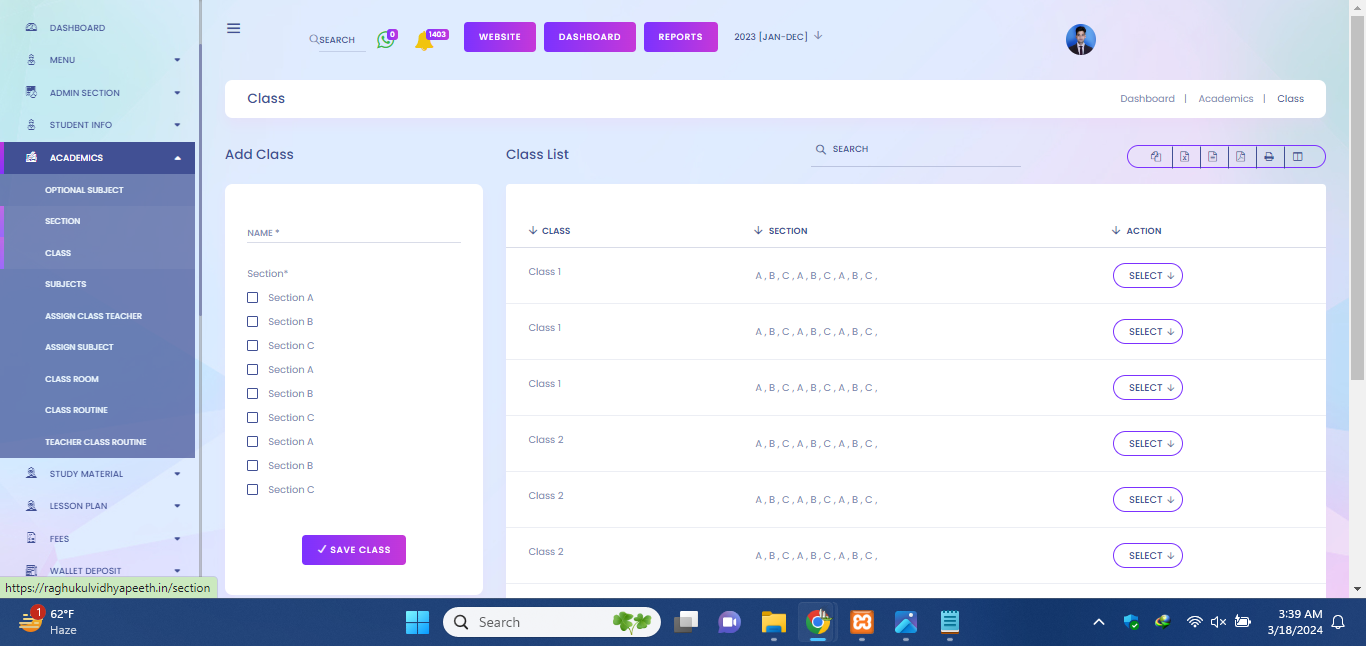1366x646 pixels.
Task: Tick the topmost Section A checkbox
Action: [x=253, y=298]
